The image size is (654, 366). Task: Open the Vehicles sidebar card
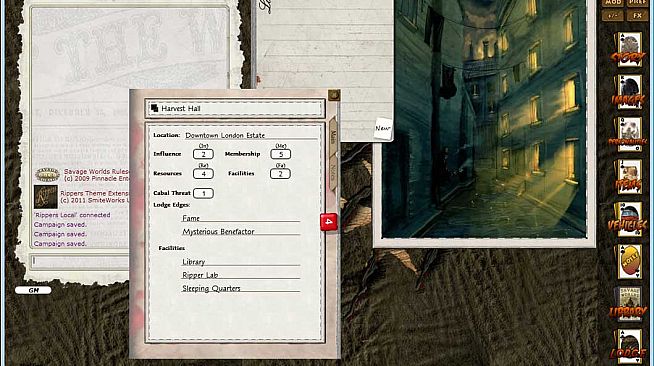click(629, 219)
